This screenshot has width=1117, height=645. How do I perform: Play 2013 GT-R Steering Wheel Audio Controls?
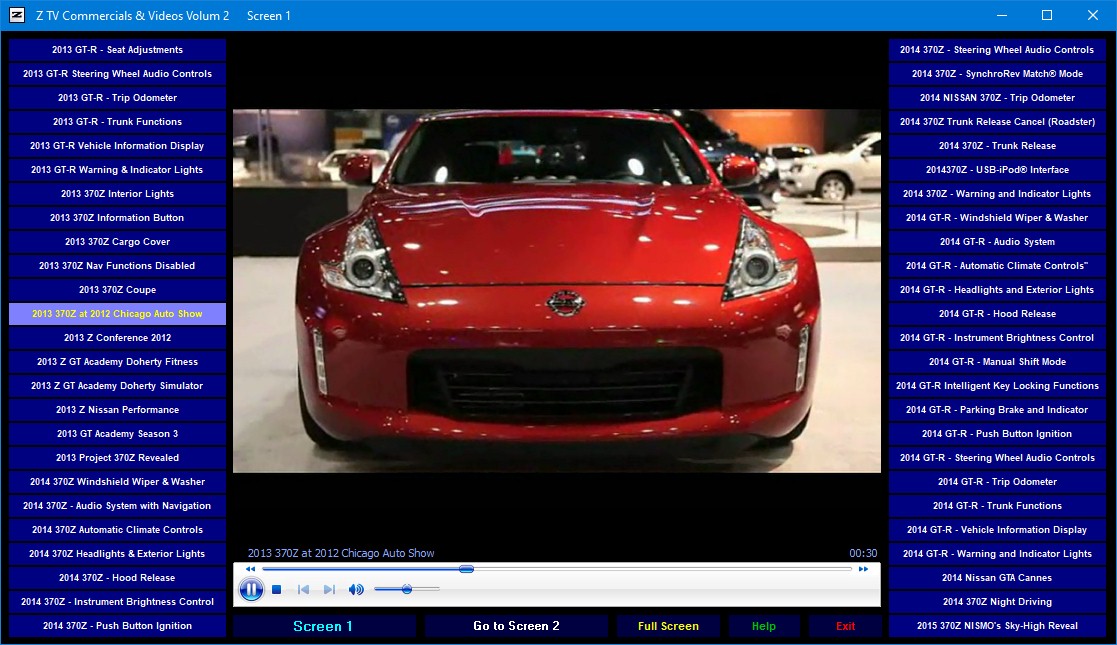coord(118,73)
